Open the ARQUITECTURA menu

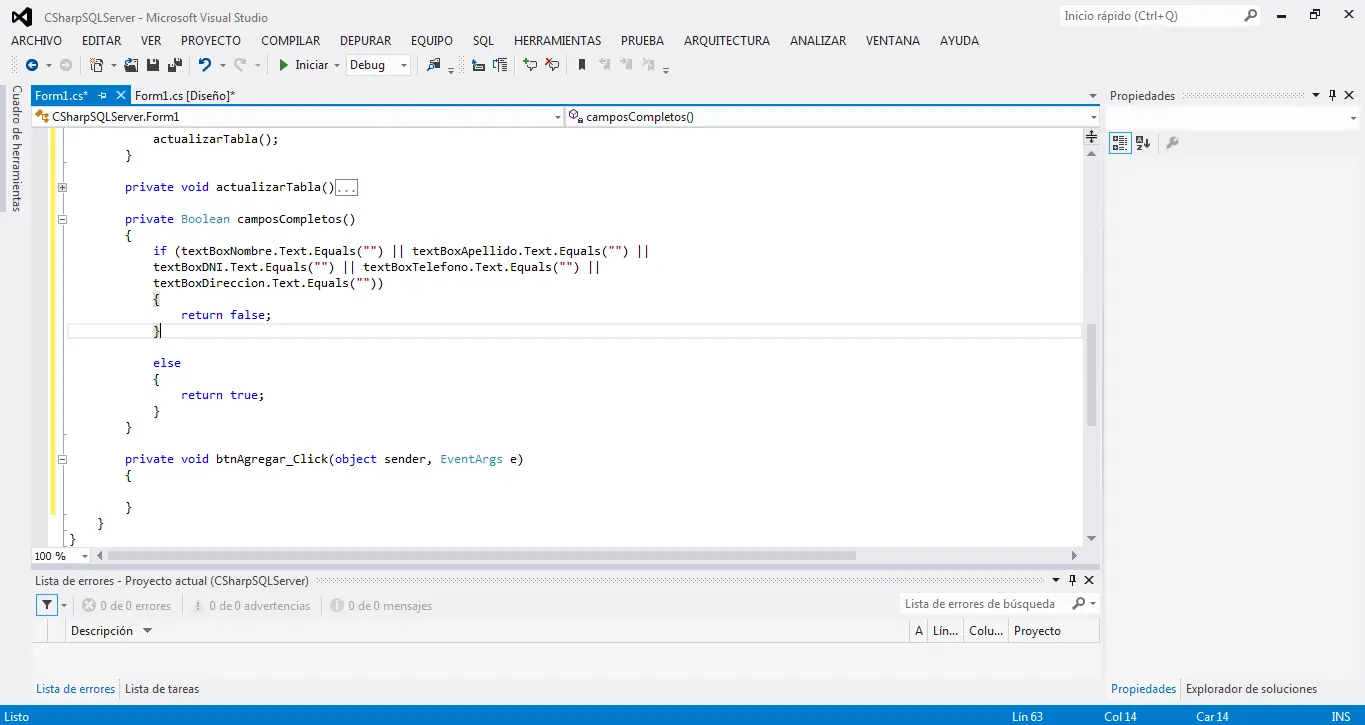(x=727, y=41)
